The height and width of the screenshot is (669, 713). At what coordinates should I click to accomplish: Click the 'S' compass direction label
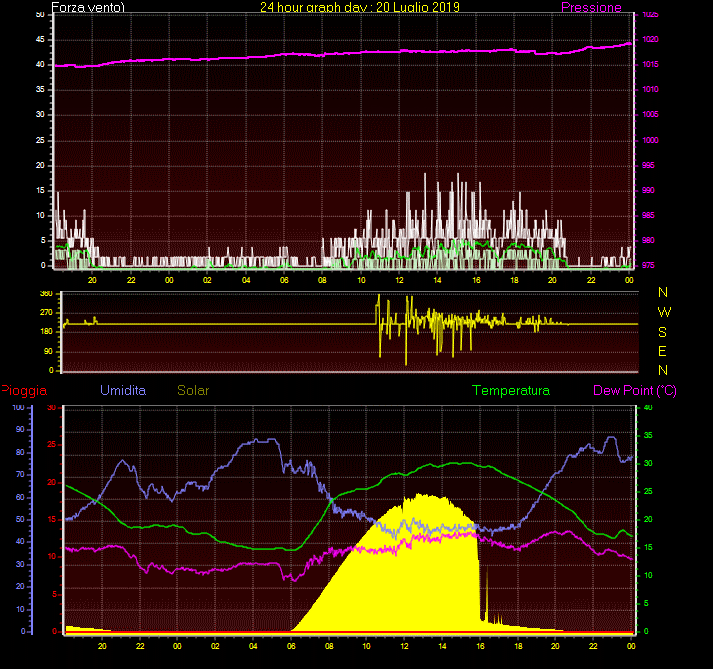663,332
